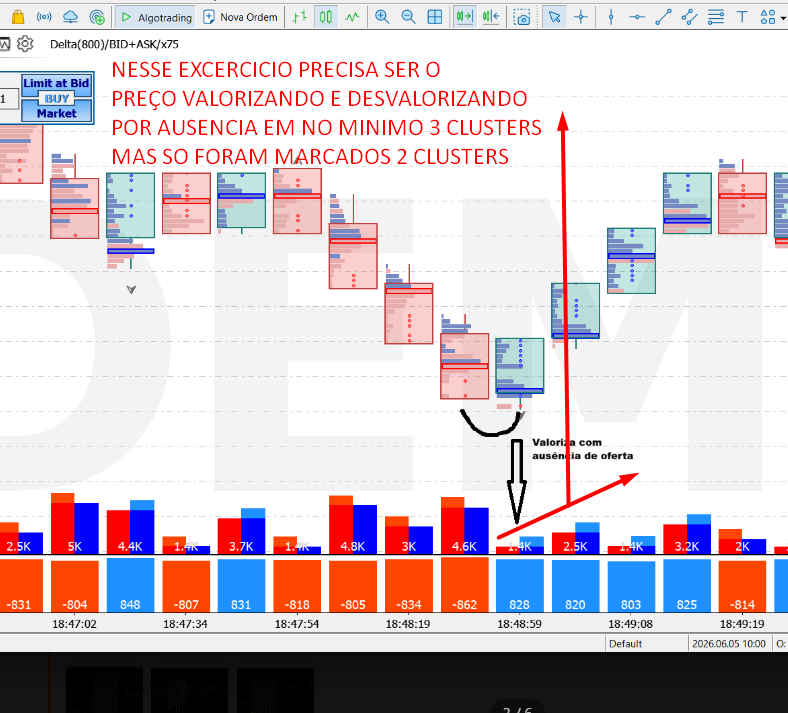This screenshot has height=713, width=788.
Task: Select the vertical line drawing tool
Action: (x=611, y=17)
